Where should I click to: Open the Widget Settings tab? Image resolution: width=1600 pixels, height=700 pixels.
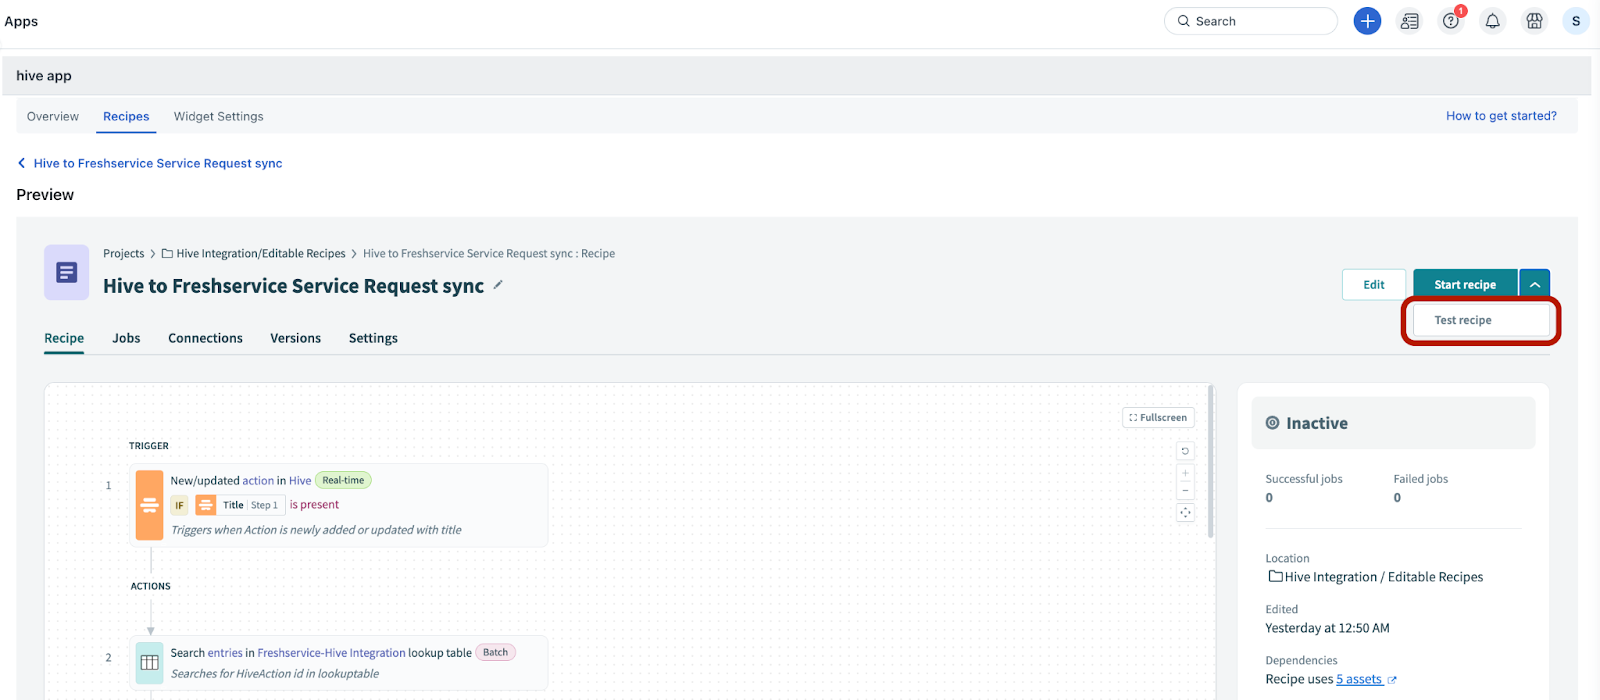pyautogui.click(x=219, y=116)
